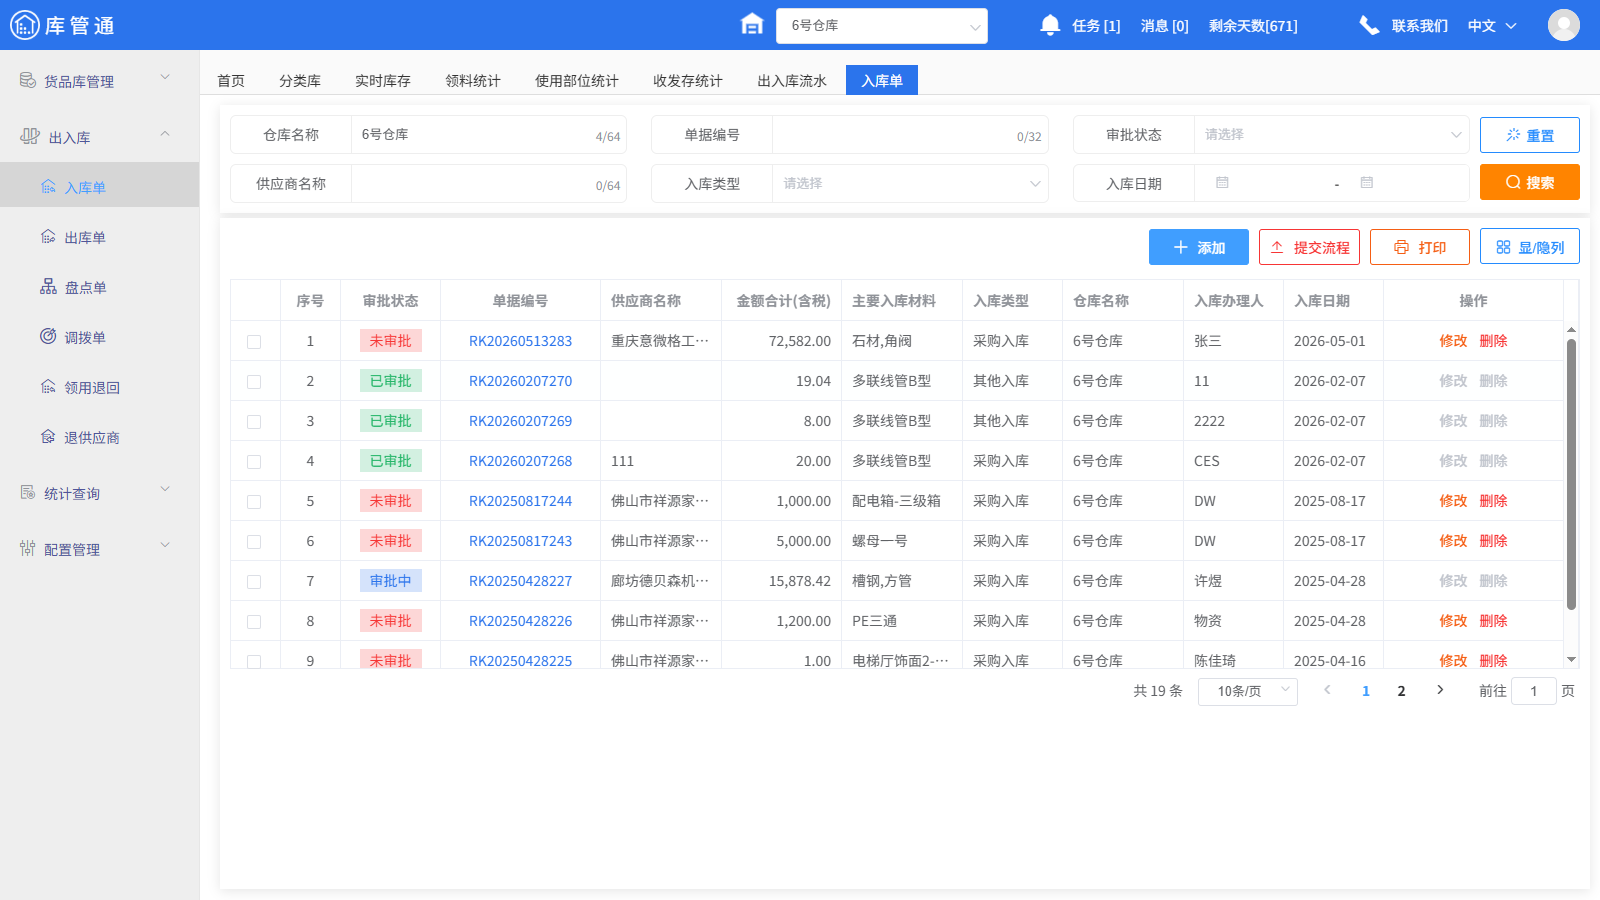Go to the next page arrow
This screenshot has height=900, width=1600.
1440,690
